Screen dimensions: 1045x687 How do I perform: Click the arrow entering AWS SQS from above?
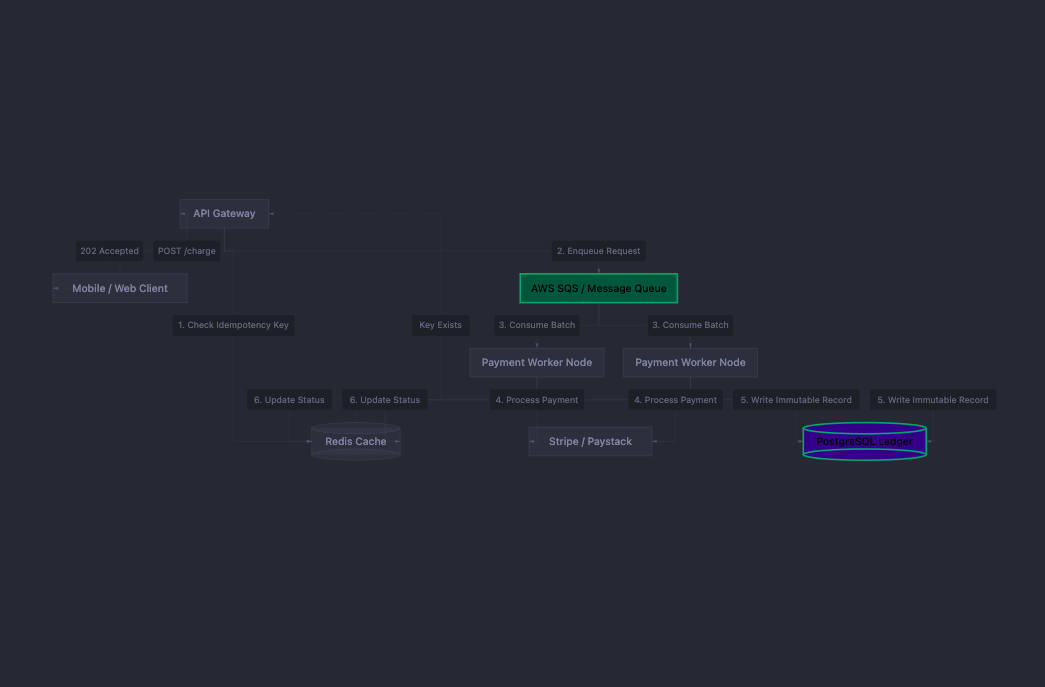click(x=599, y=268)
